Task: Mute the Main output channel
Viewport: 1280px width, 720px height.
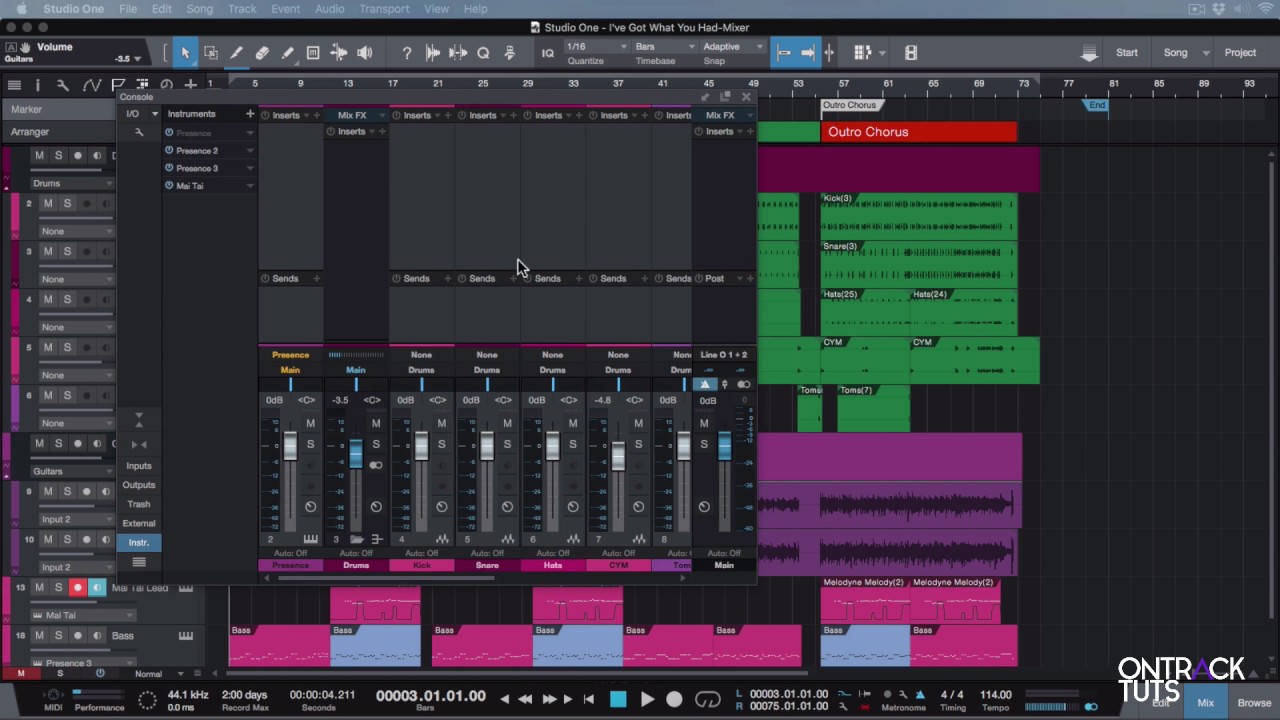Action: click(x=704, y=424)
